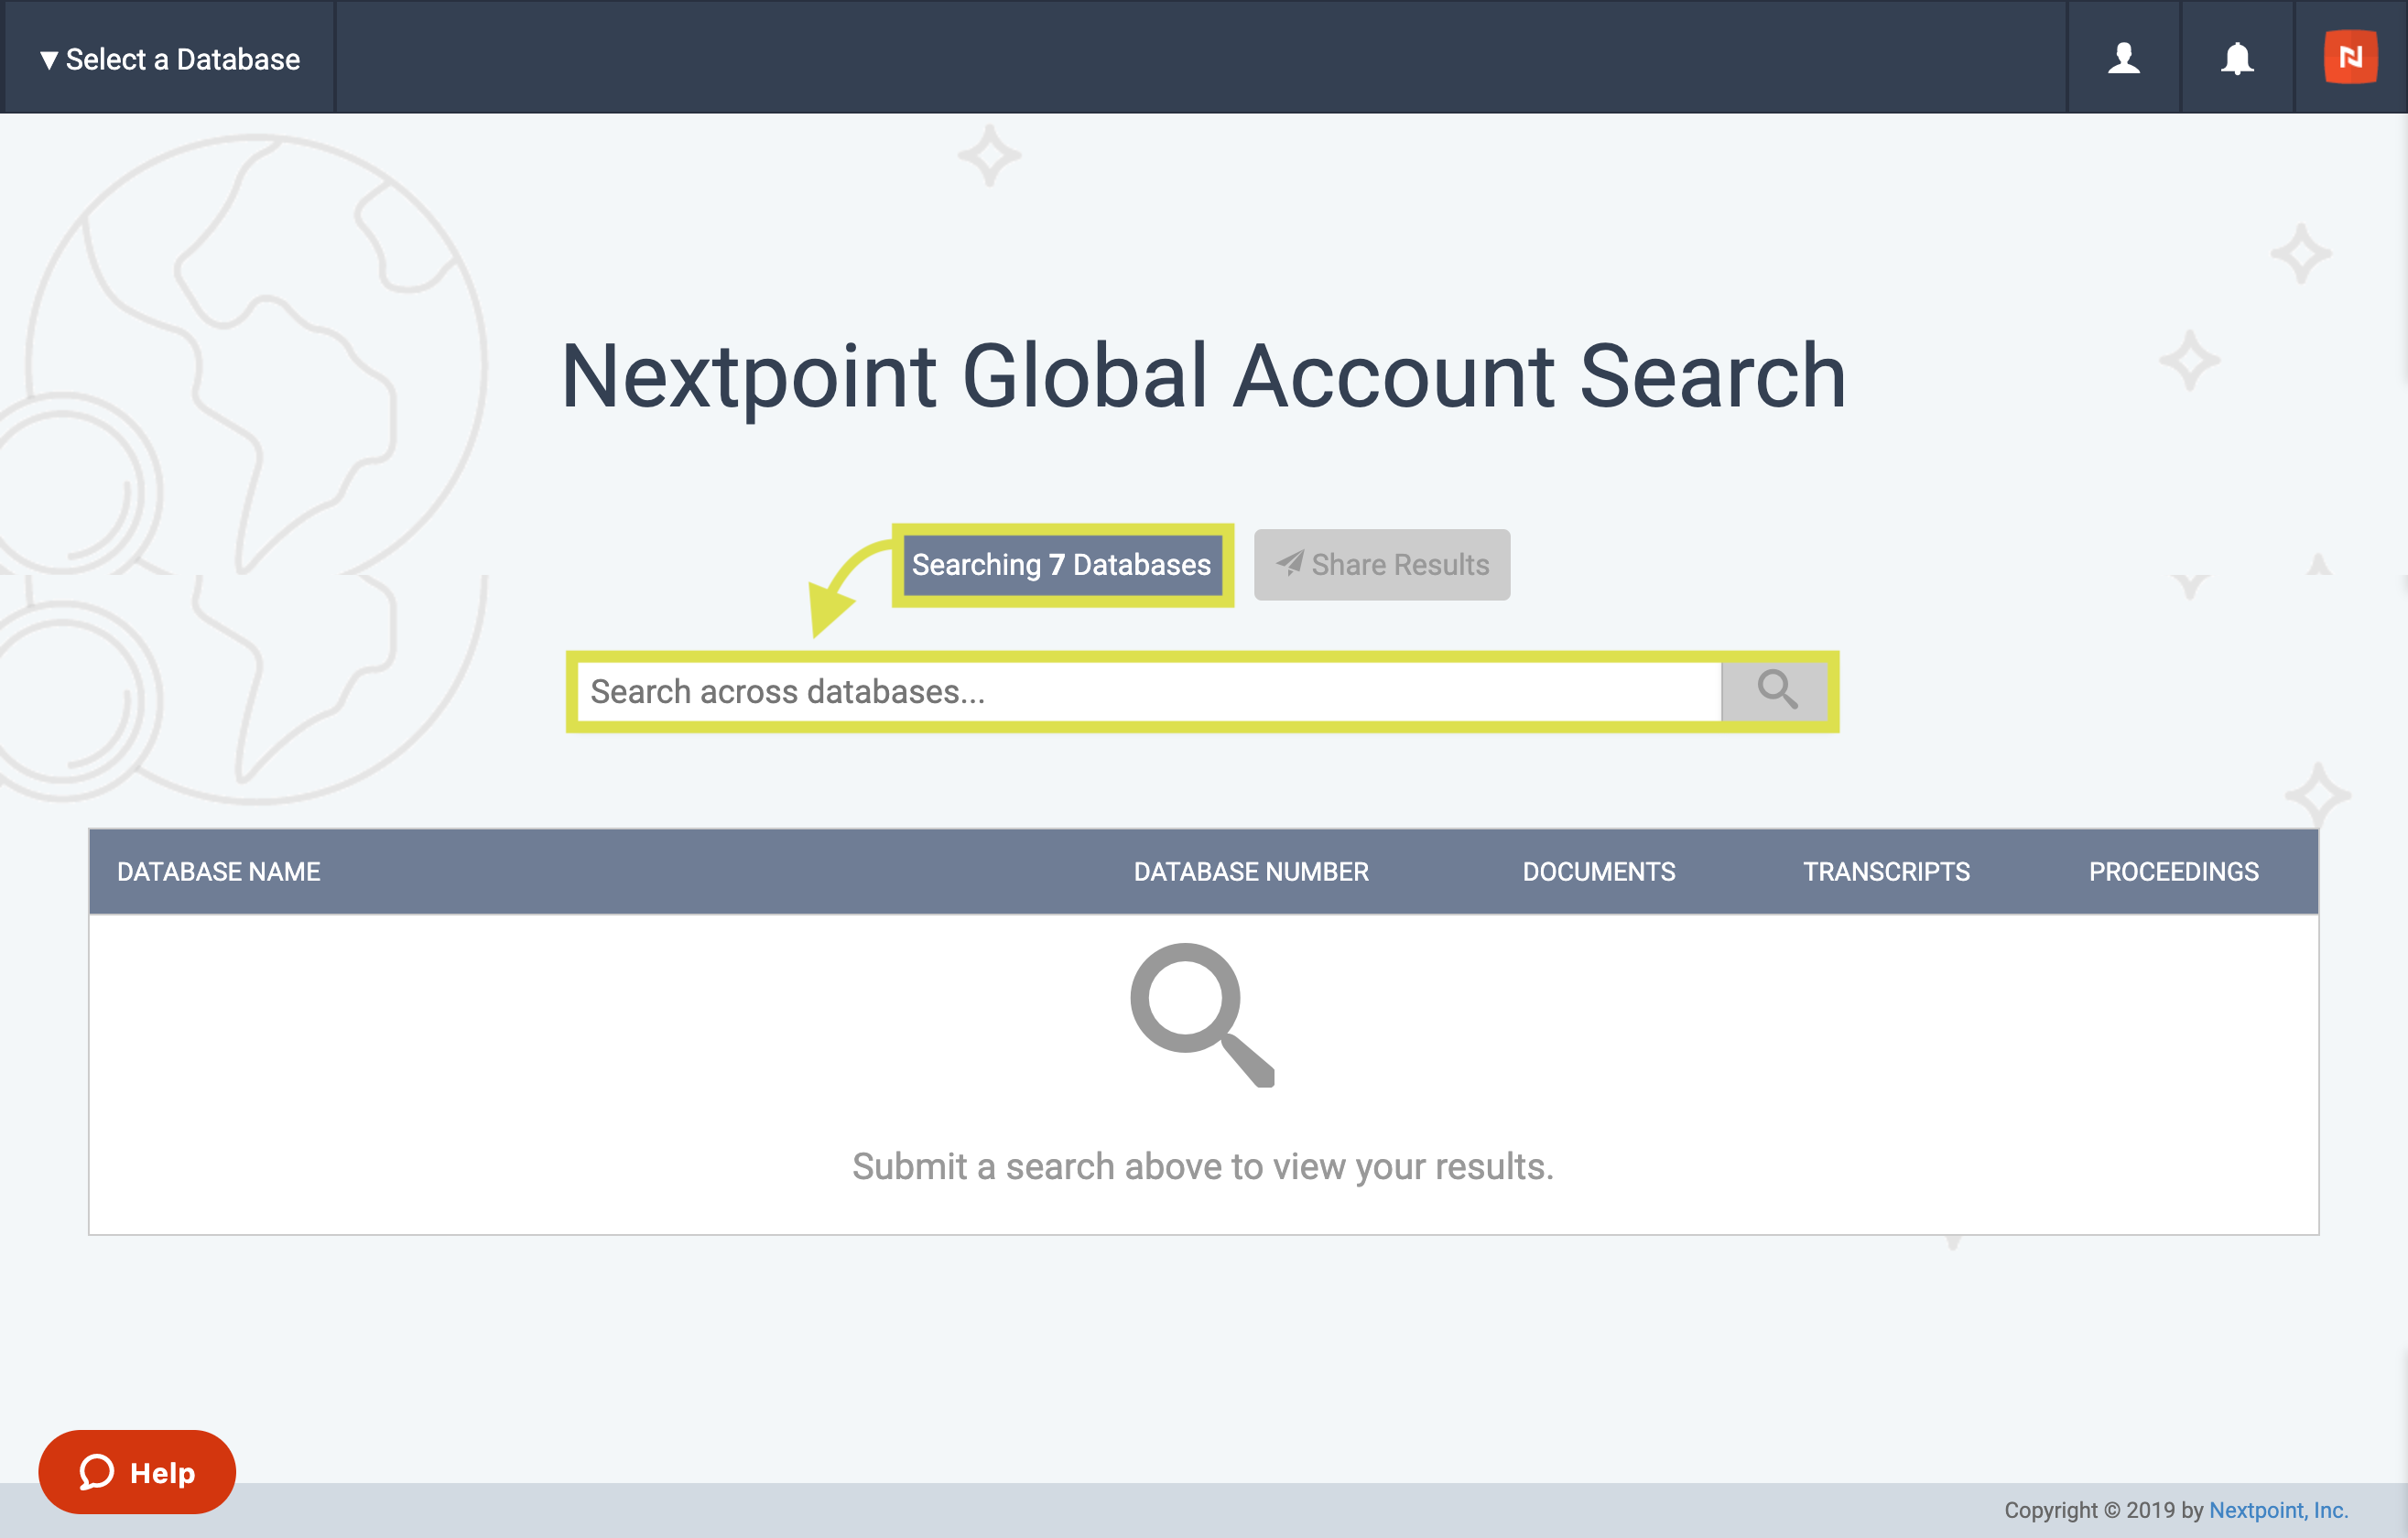Viewport: 2408px width, 1538px height.
Task: Click the orange Nextpoint logo icon
Action: [x=2350, y=57]
